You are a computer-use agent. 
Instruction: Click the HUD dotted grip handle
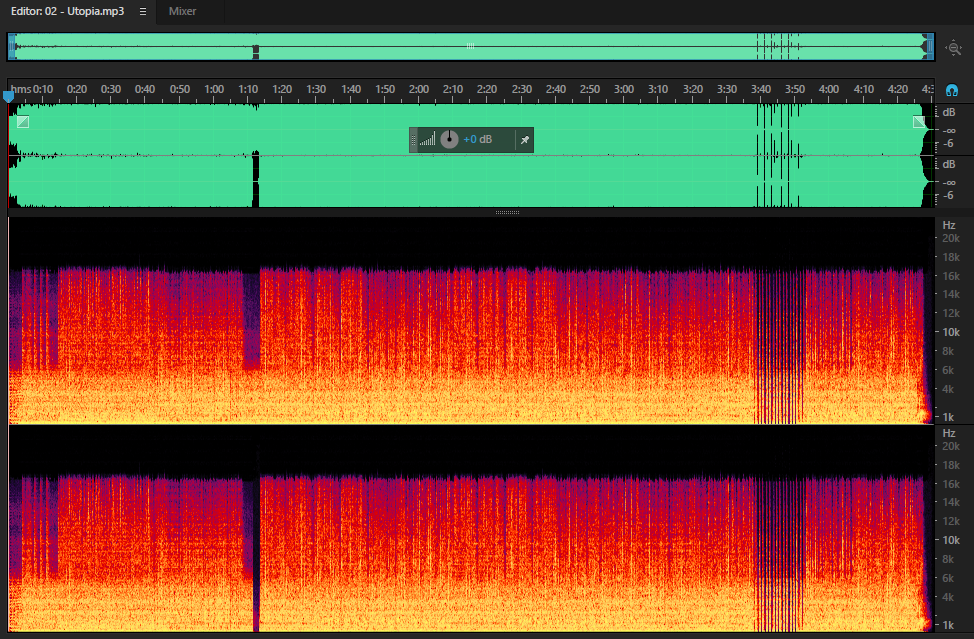click(414, 140)
